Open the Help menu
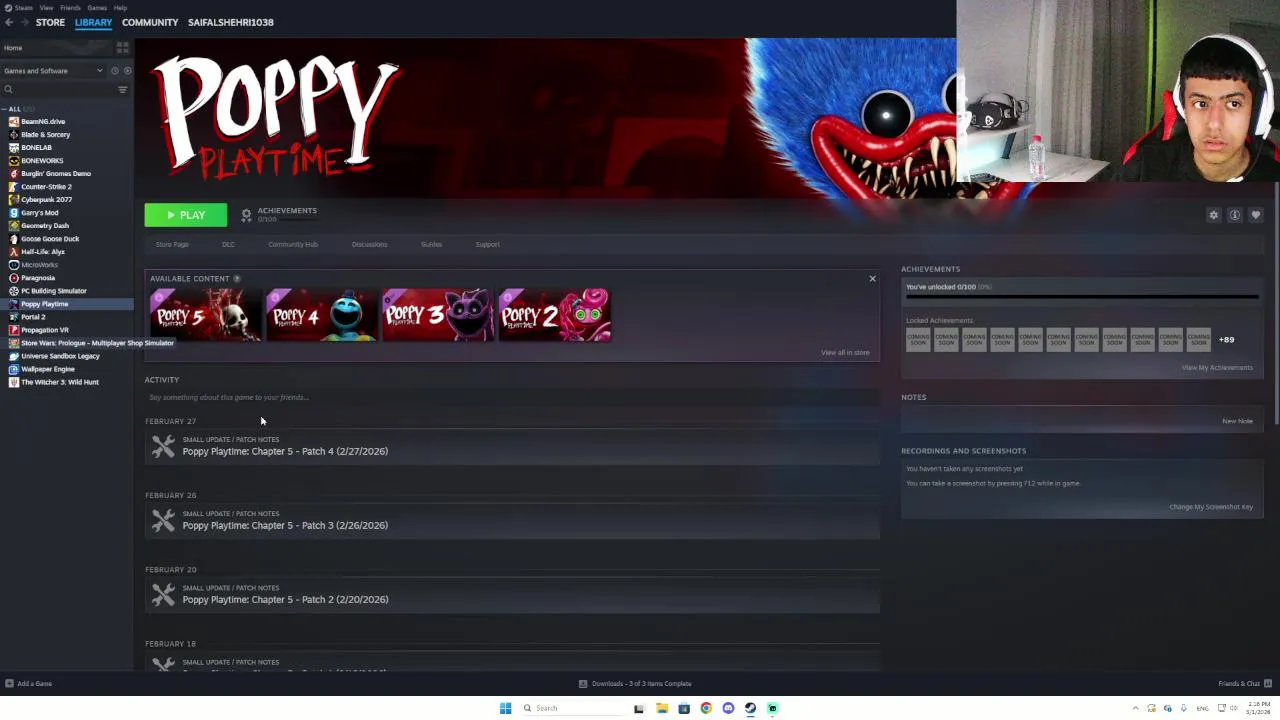This screenshot has height=720, width=1280. coord(120,7)
